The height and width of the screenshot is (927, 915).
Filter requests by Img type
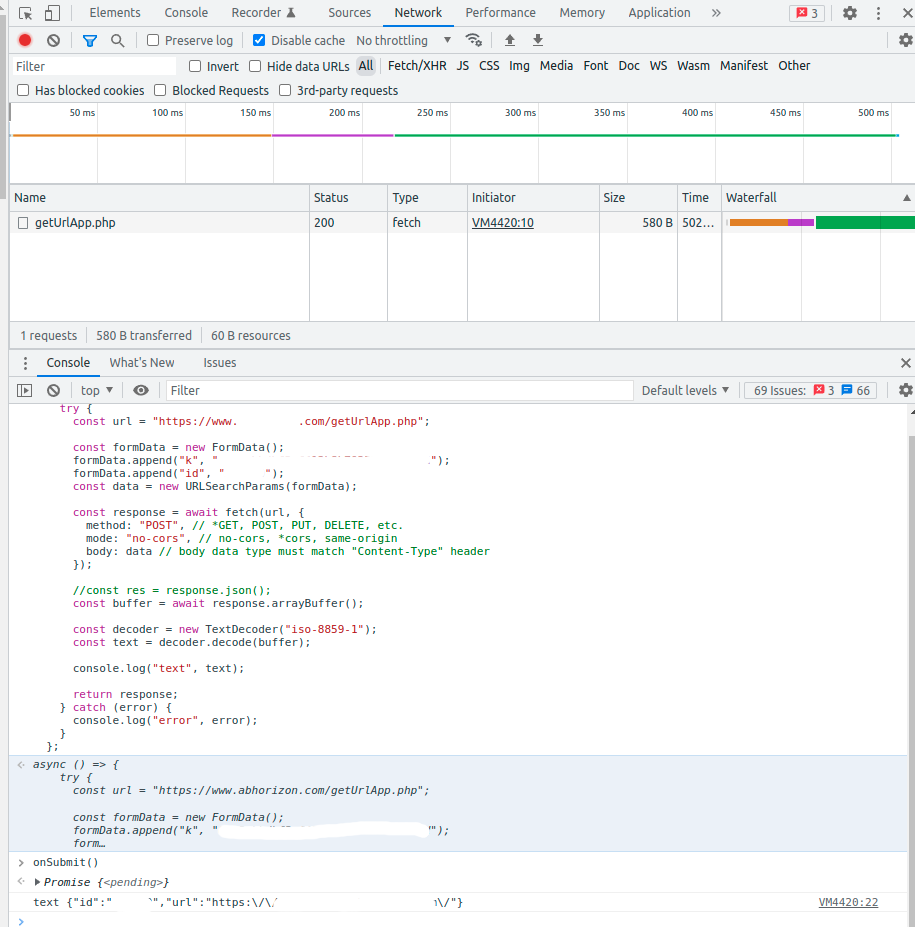(x=519, y=66)
